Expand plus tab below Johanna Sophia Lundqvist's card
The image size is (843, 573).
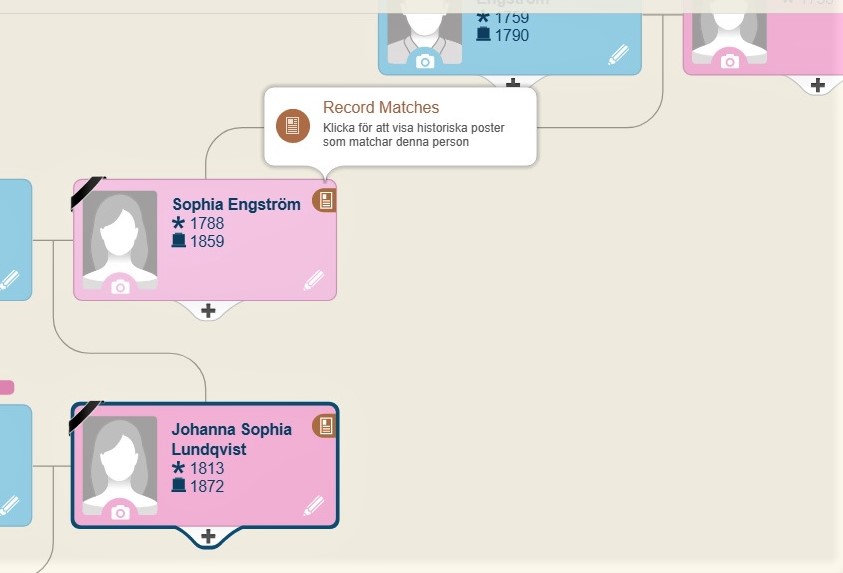point(208,537)
